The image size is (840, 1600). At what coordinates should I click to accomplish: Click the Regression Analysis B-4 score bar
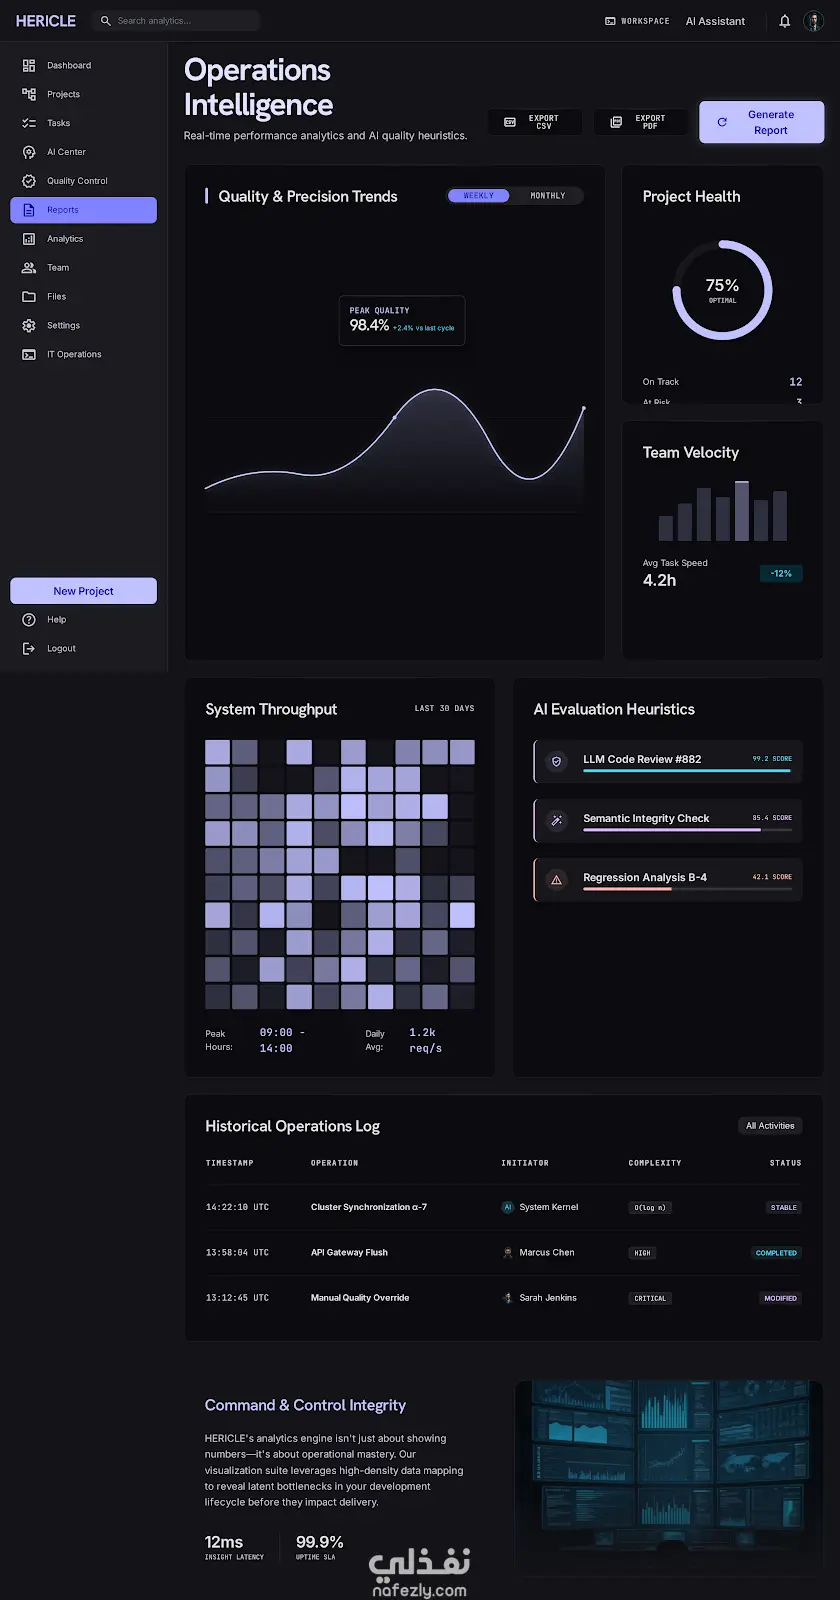pos(687,889)
